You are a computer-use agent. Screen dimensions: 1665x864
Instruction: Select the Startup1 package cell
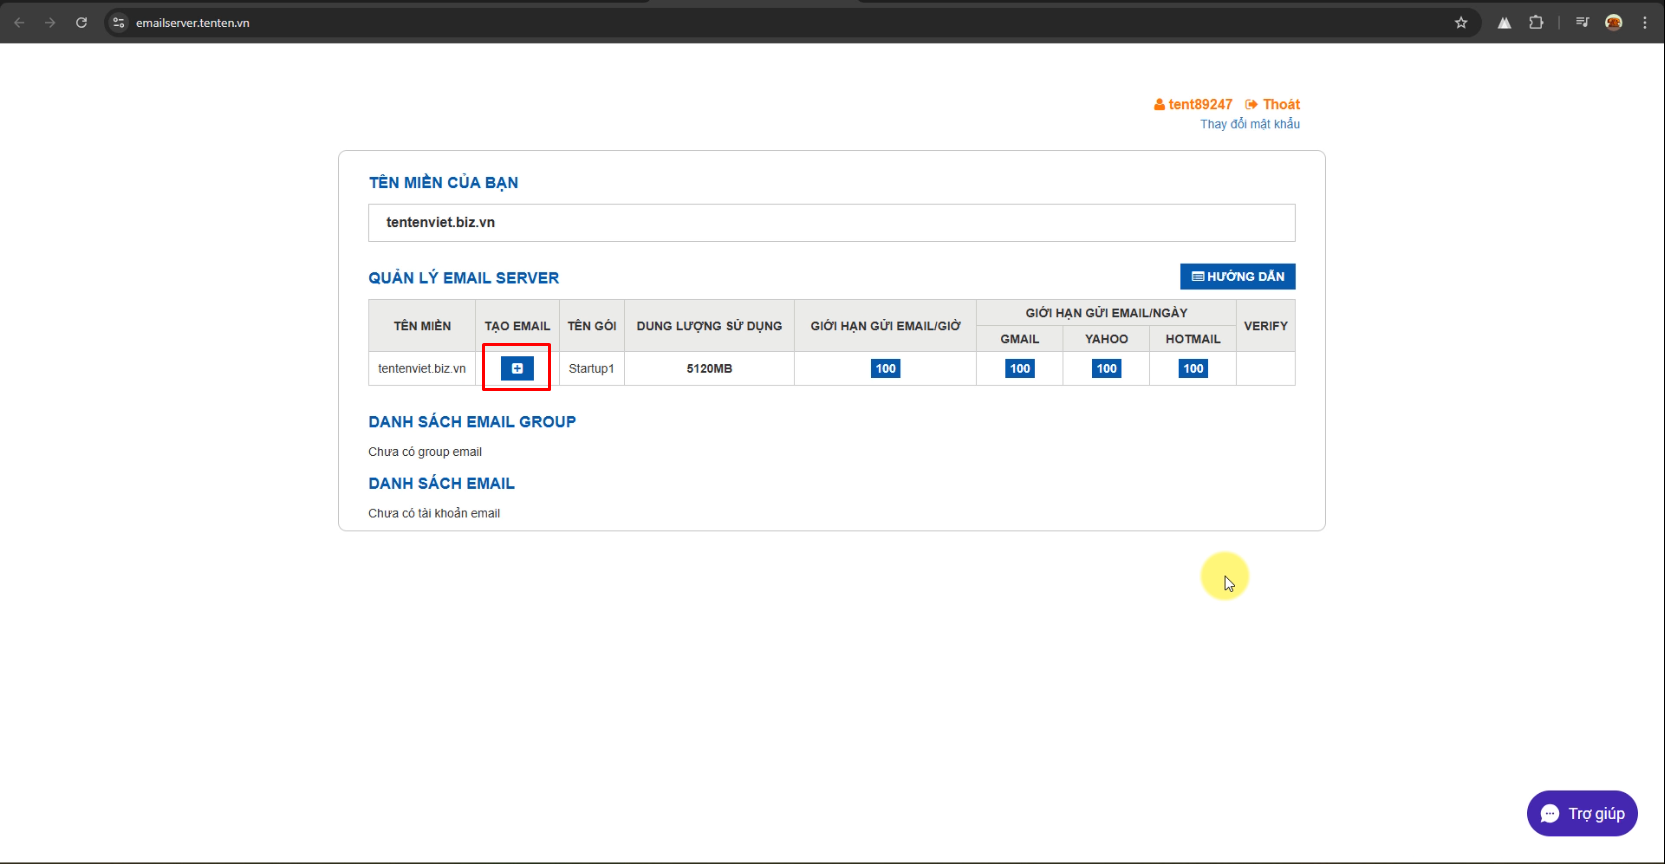[x=592, y=368]
